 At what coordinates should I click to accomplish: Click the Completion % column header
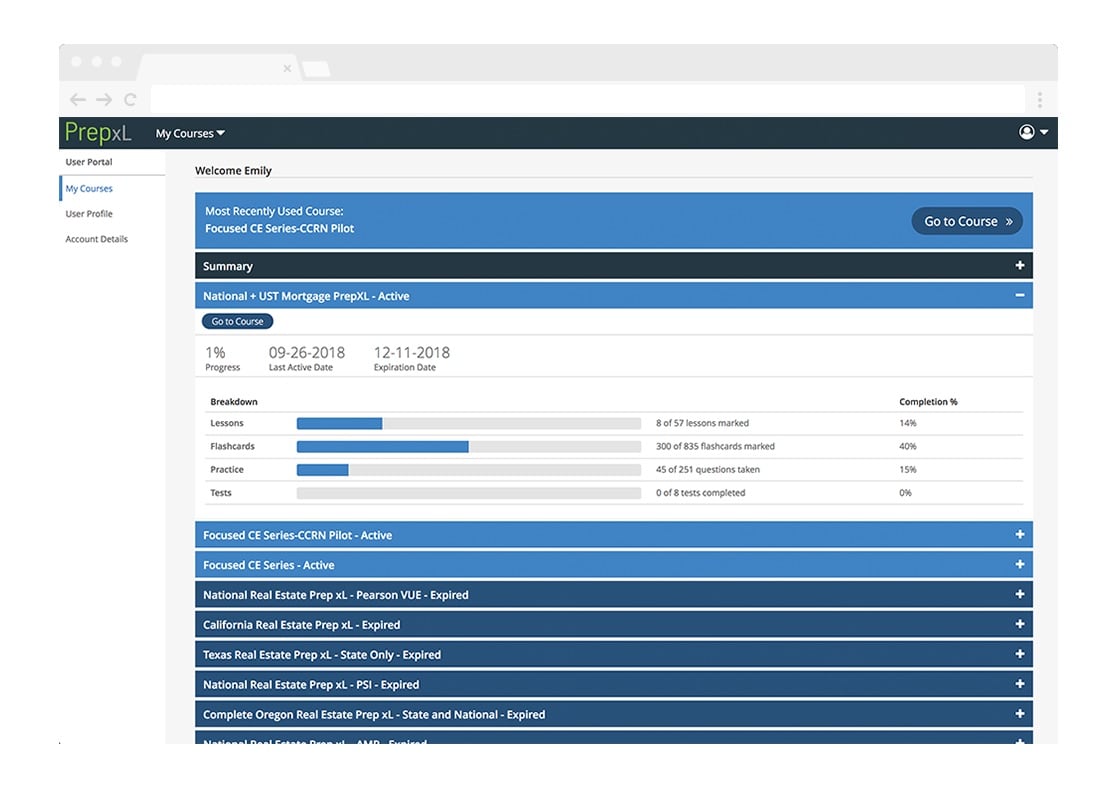pos(928,402)
